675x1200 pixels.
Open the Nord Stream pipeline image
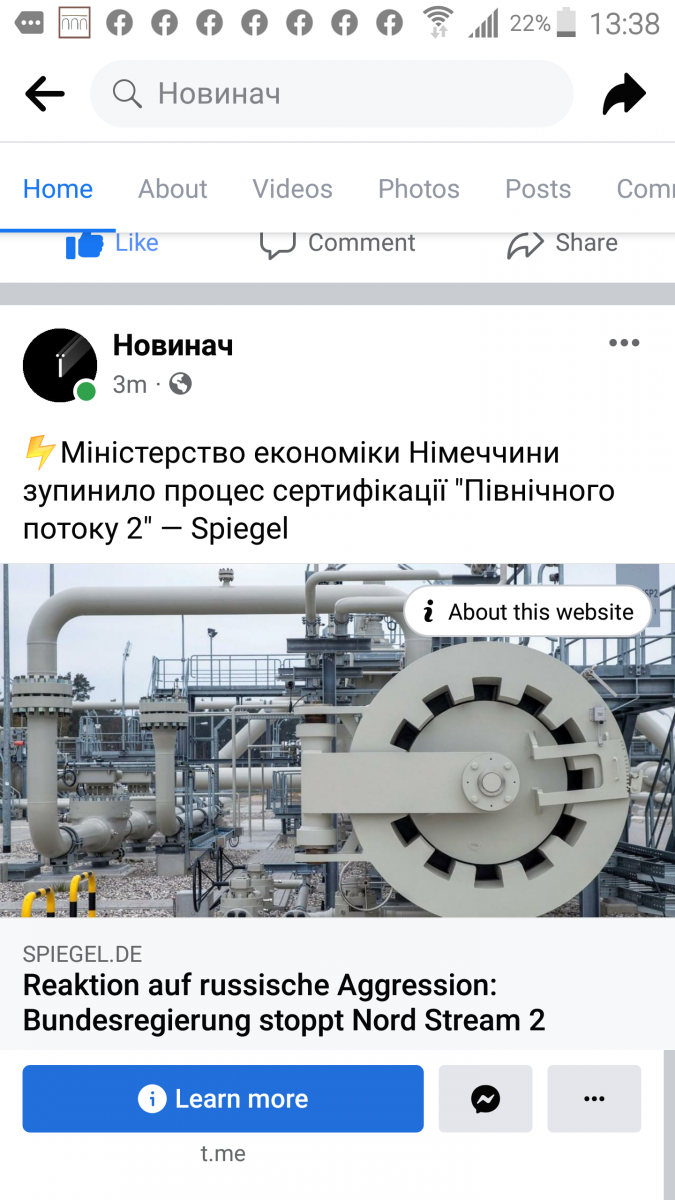[337, 740]
